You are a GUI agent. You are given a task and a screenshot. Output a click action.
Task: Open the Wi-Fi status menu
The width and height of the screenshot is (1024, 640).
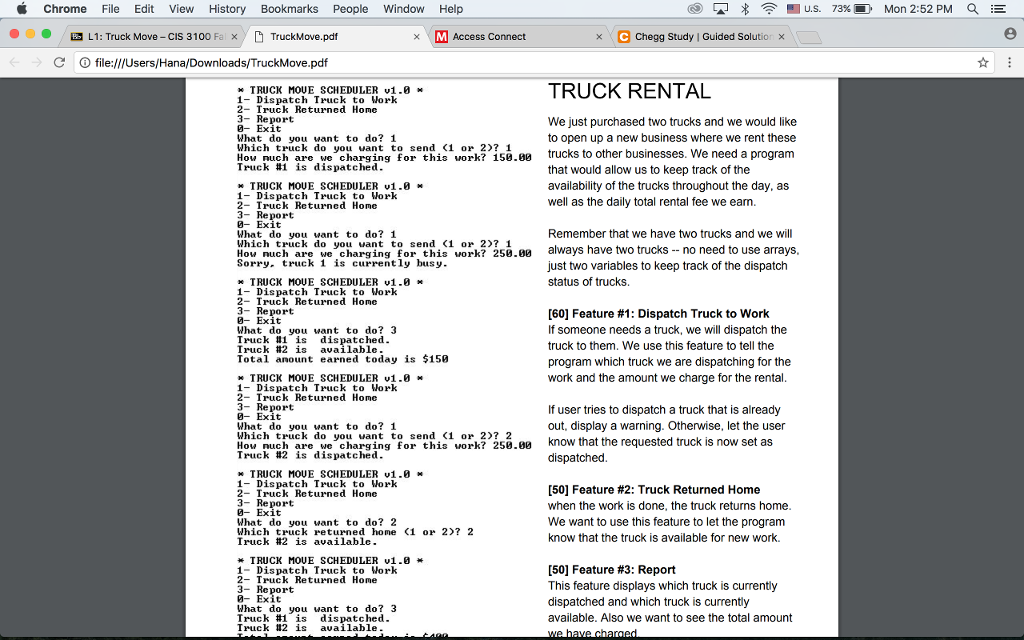pyautogui.click(x=769, y=8)
